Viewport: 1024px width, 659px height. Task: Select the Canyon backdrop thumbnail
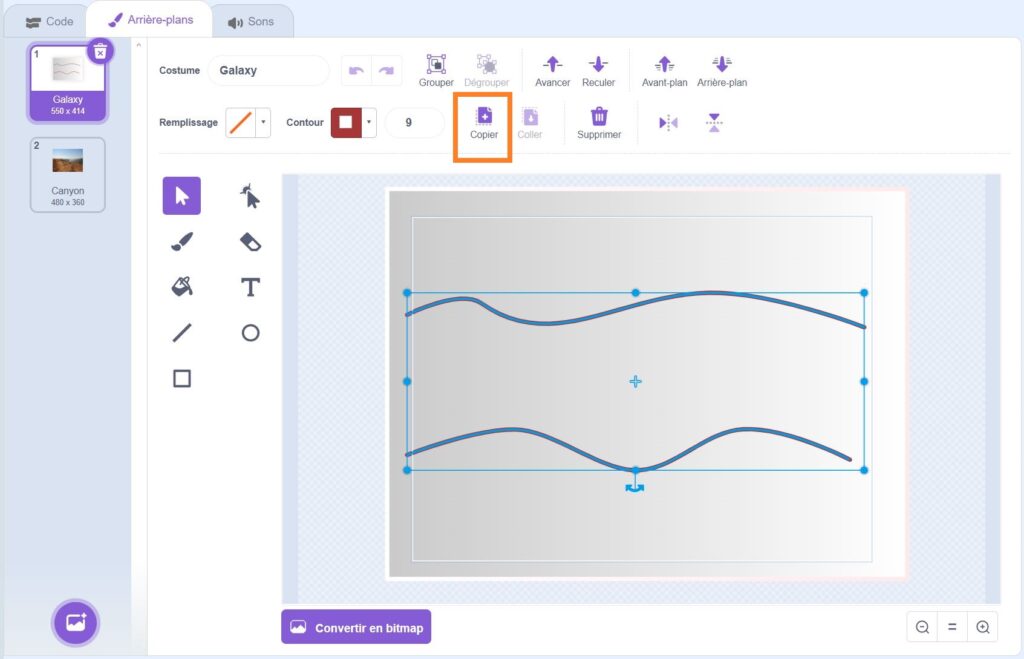(x=68, y=173)
